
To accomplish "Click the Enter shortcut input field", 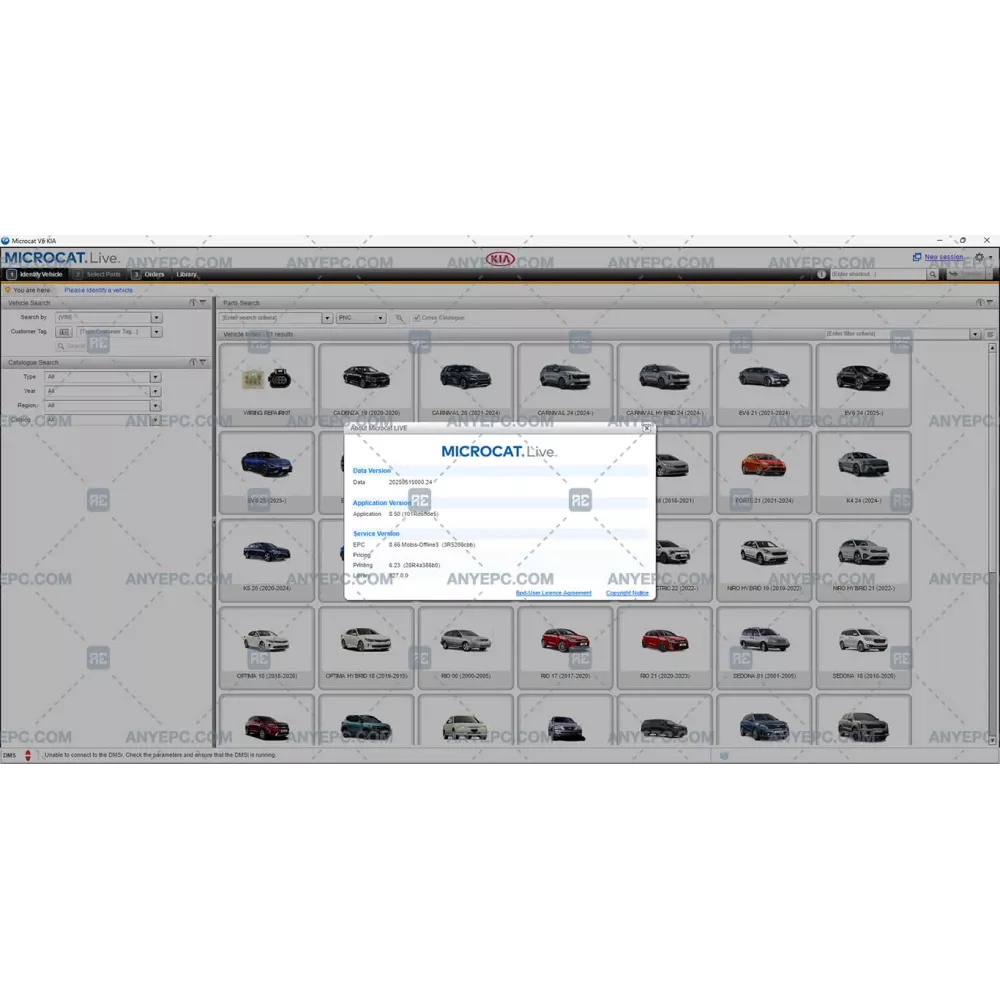I will point(876,274).
